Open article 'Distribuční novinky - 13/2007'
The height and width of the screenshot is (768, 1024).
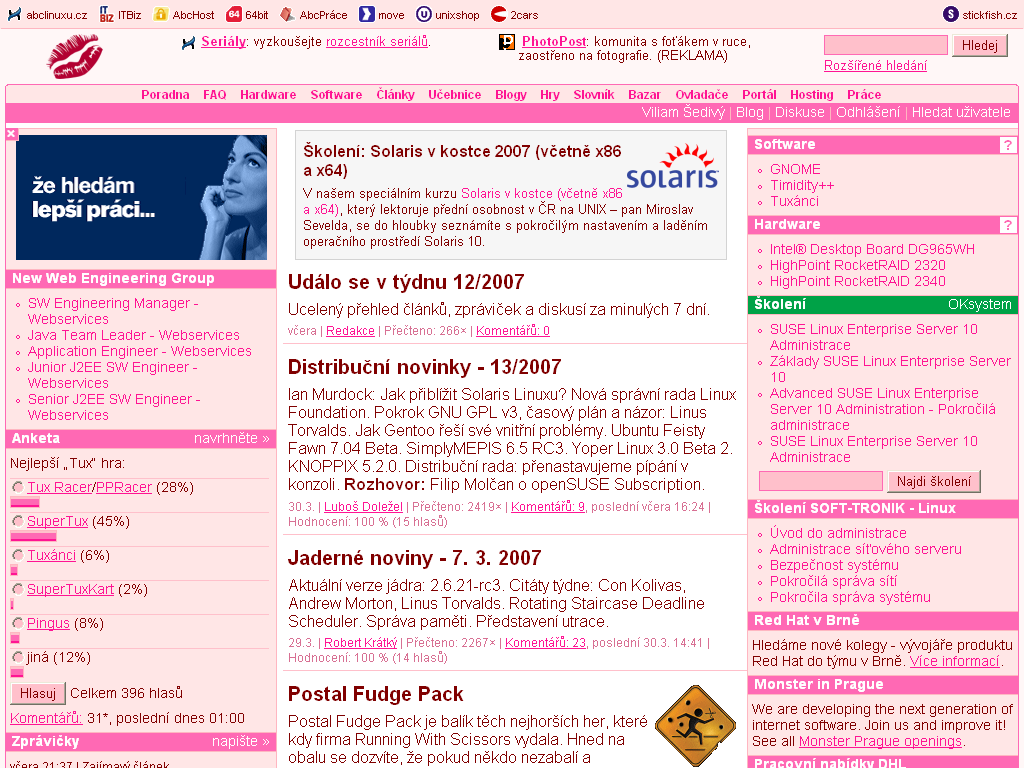click(x=424, y=367)
